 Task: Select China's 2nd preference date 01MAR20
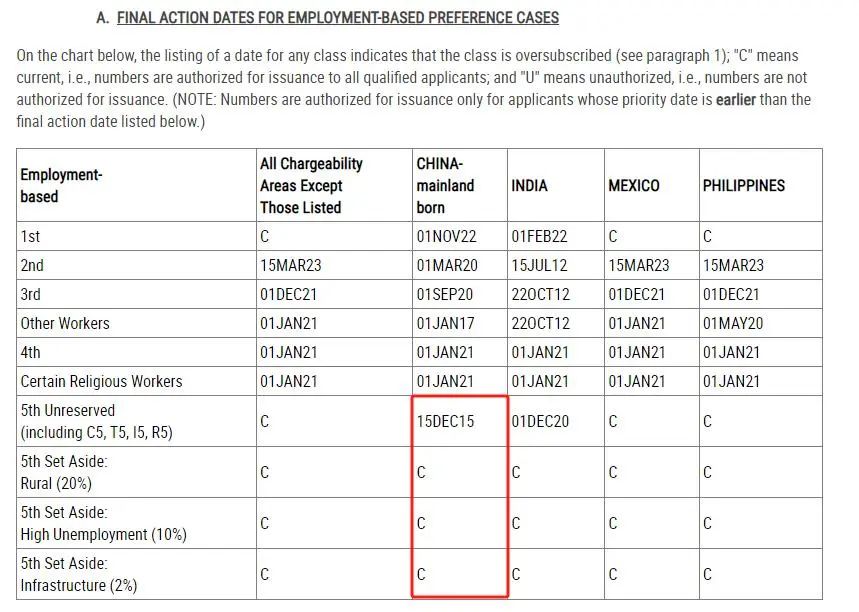coord(445,266)
